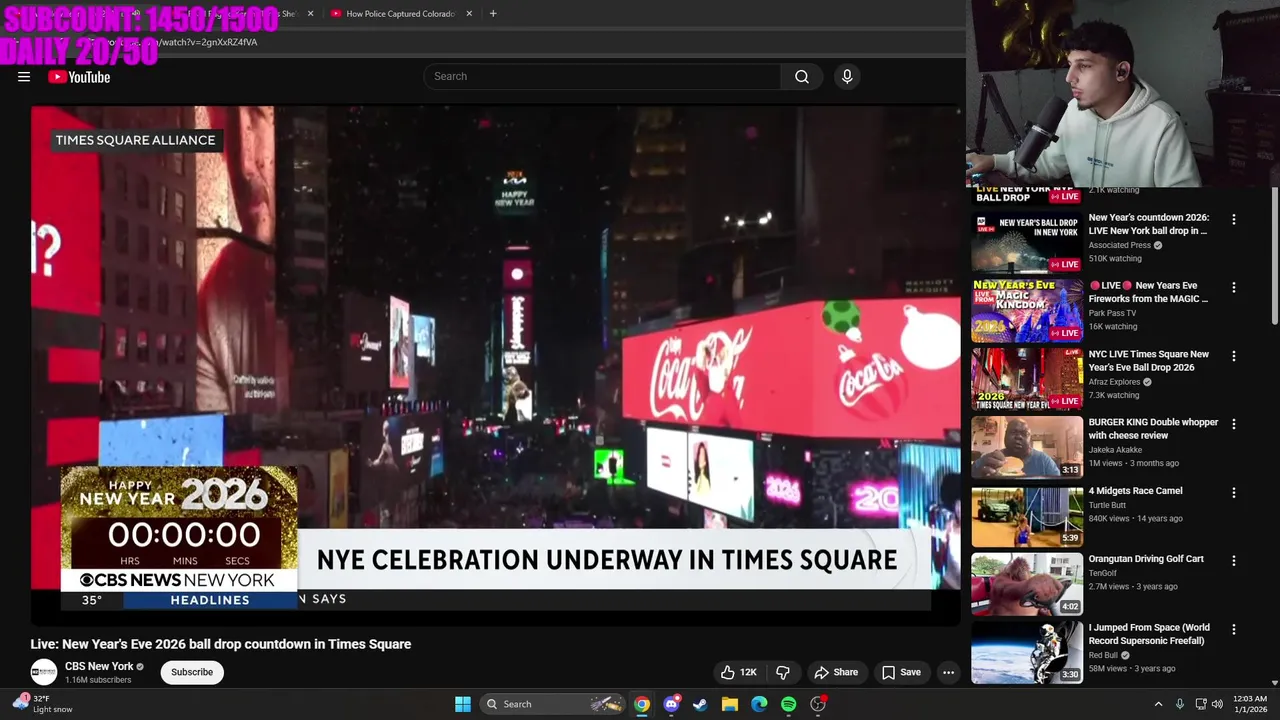Screen dimensions: 1280x720
Task: Focus the YouTube search field
Action: point(603,76)
